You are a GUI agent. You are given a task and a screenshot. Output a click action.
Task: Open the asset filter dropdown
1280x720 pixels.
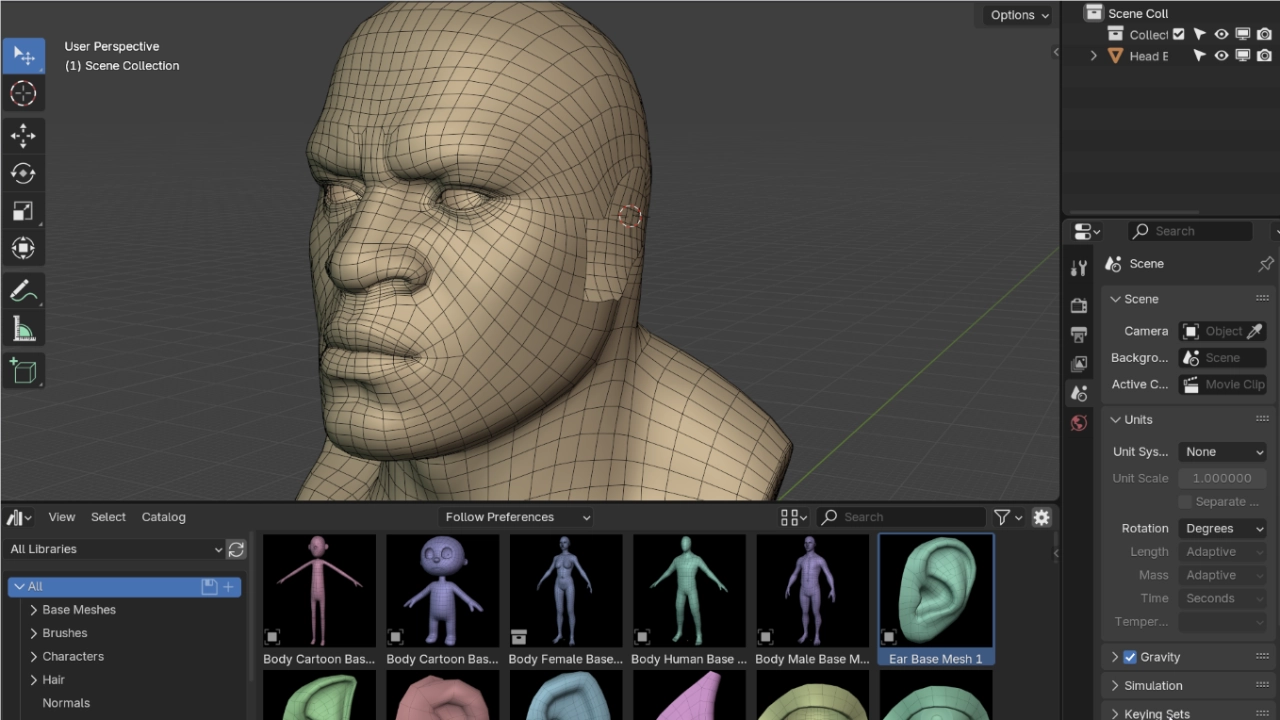(1008, 517)
